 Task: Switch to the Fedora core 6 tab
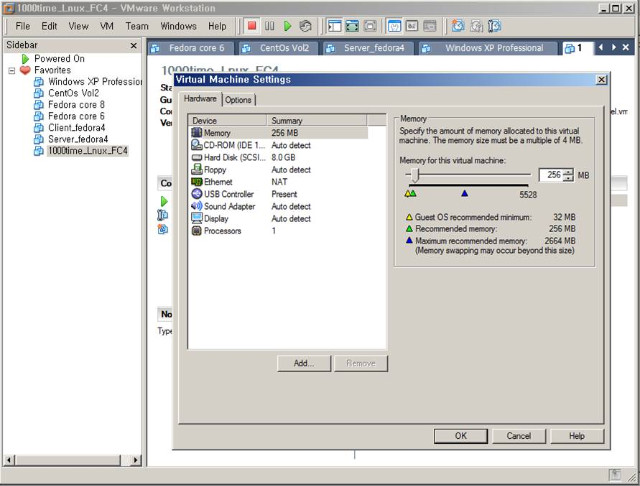click(x=191, y=48)
